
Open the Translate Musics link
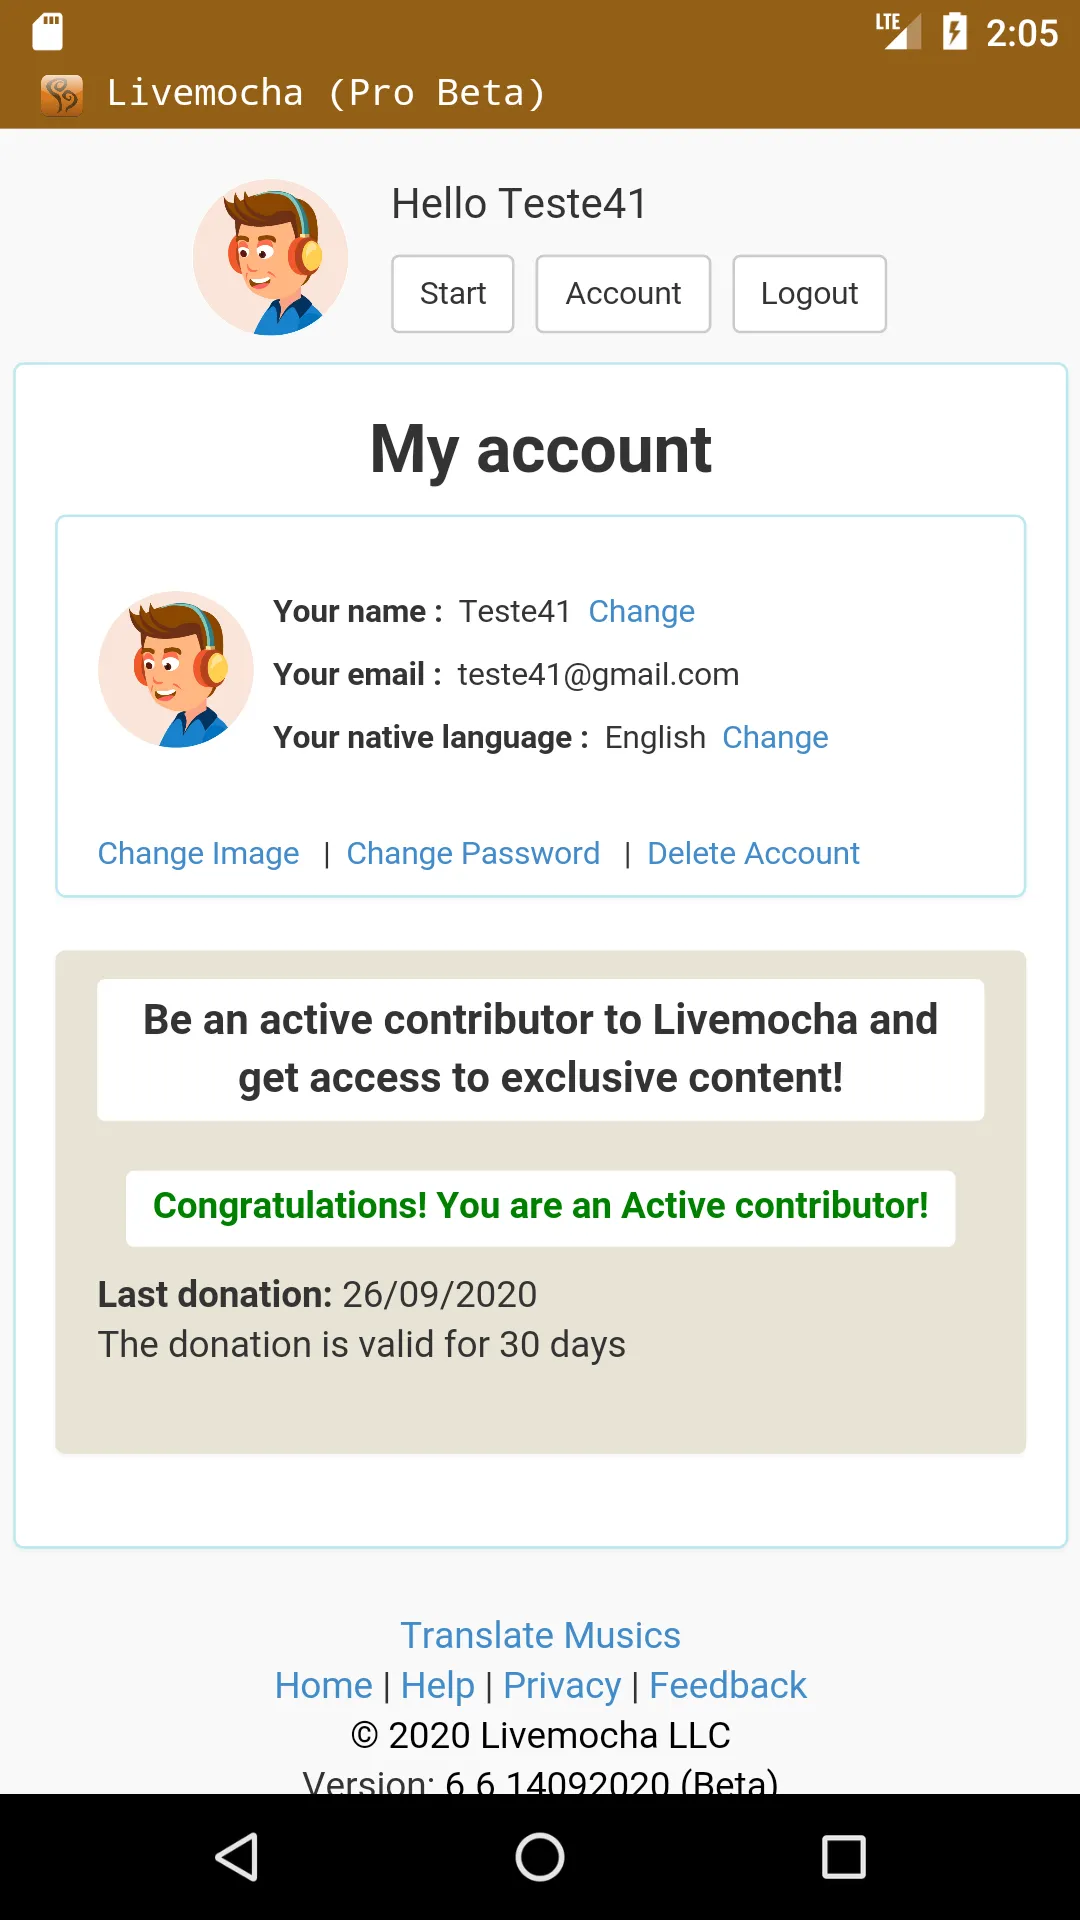click(540, 1635)
